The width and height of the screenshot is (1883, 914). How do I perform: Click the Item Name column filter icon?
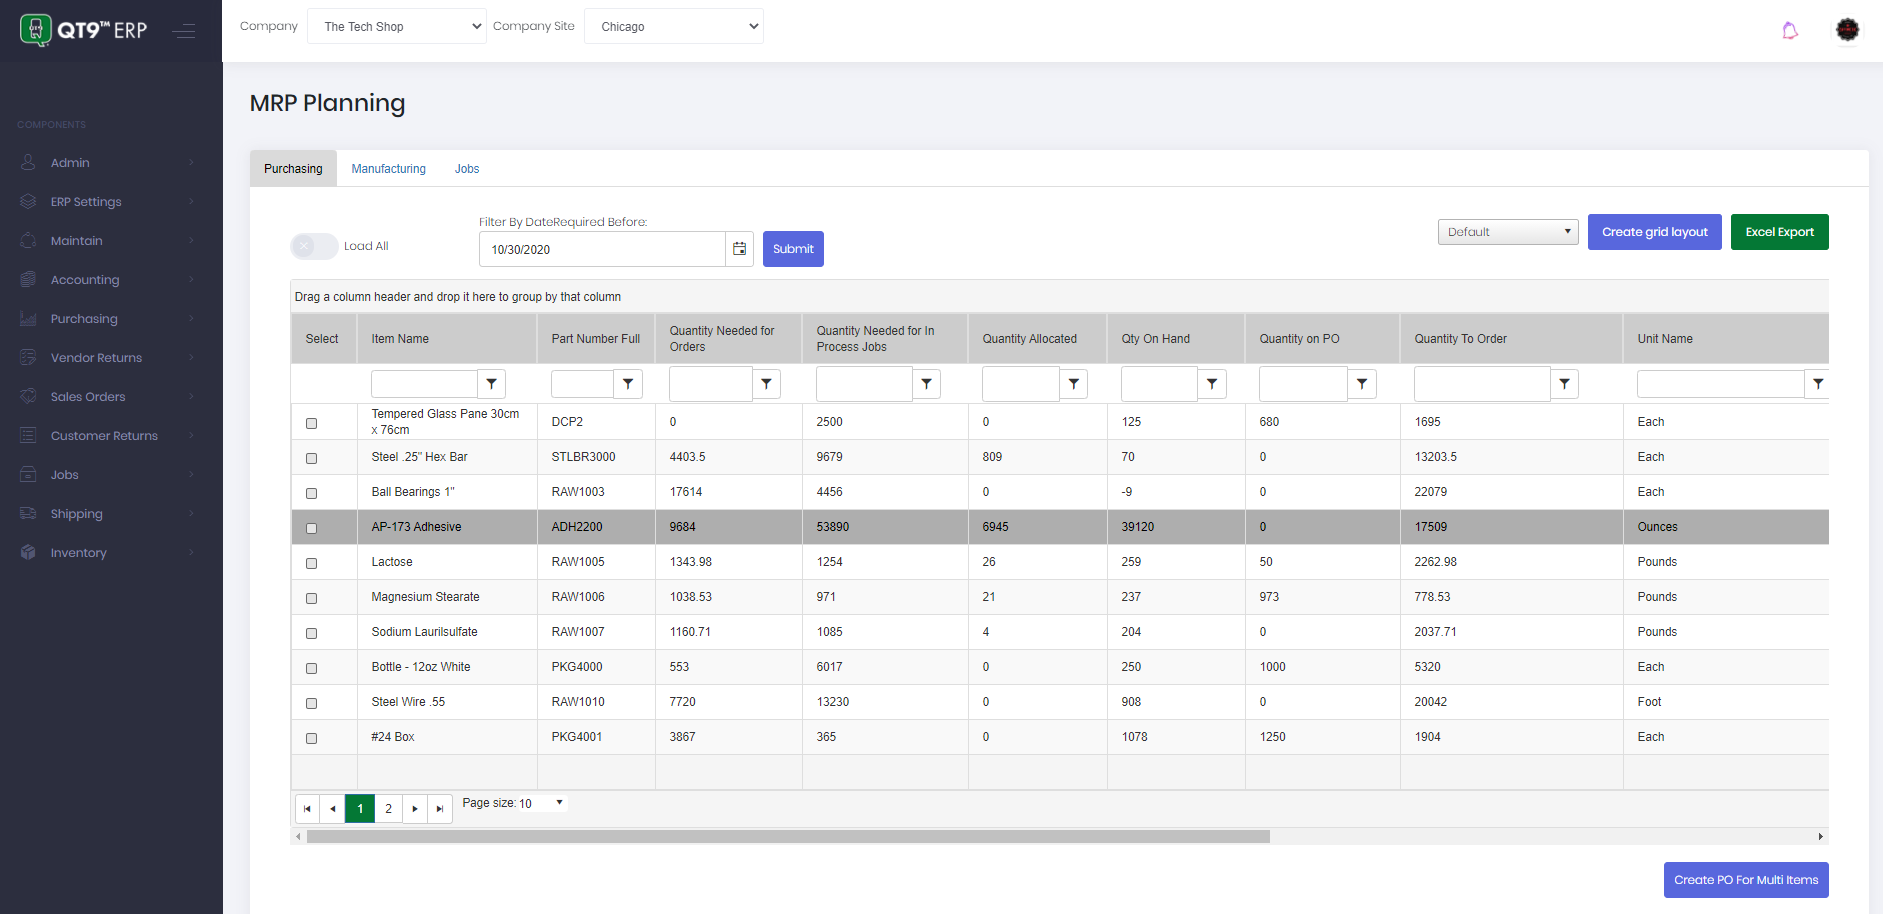[x=491, y=384]
